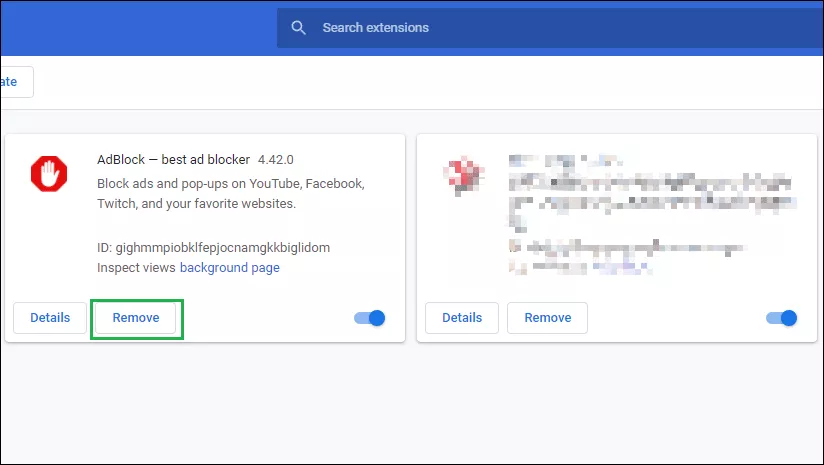Image resolution: width=824 pixels, height=465 pixels.
Task: Click the partially visible Update button
Action: [17, 82]
